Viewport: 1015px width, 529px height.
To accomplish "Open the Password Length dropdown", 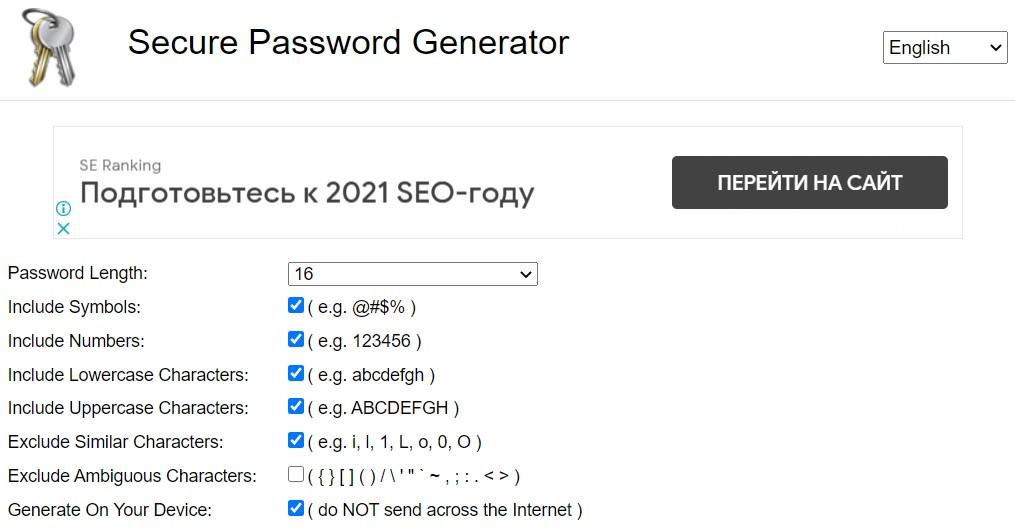I will coord(412,274).
